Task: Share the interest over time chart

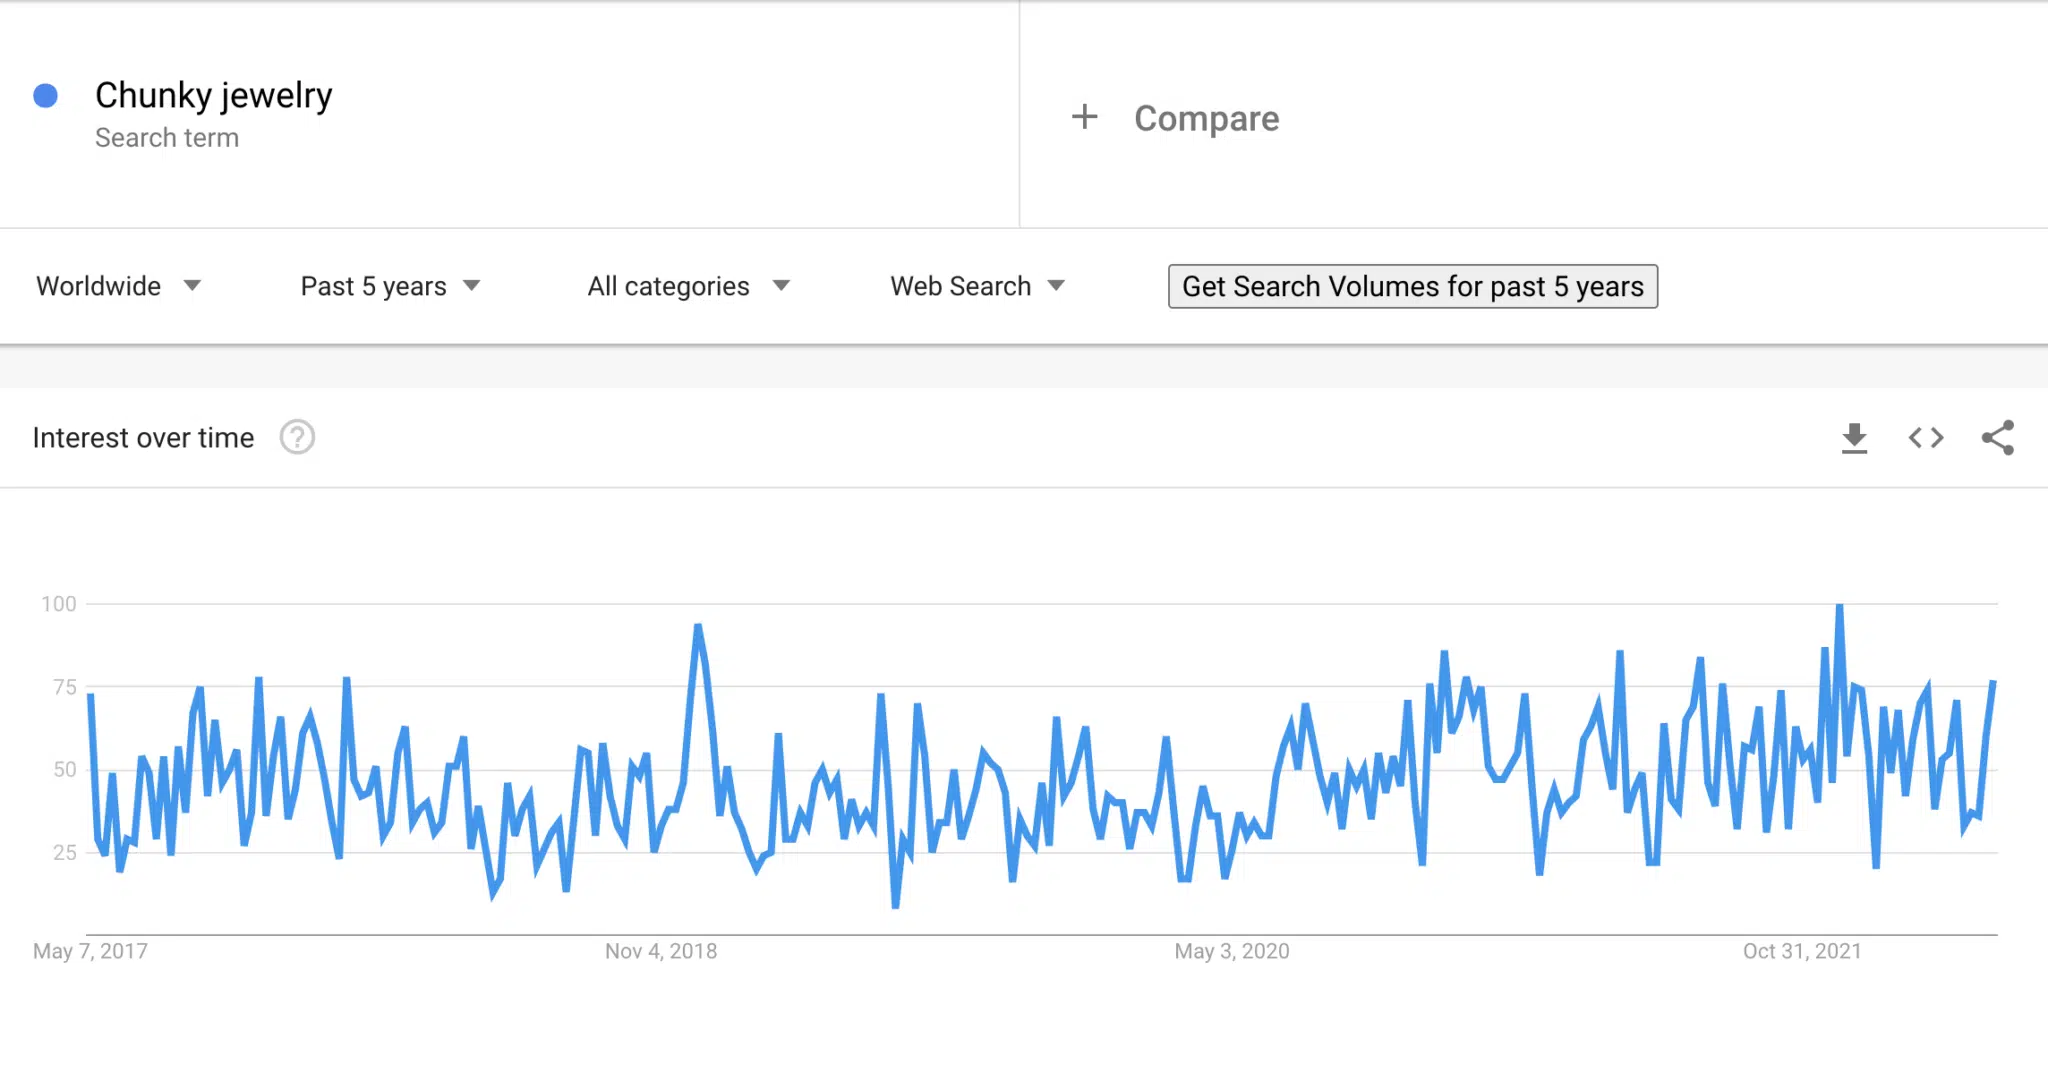Action: [1998, 438]
